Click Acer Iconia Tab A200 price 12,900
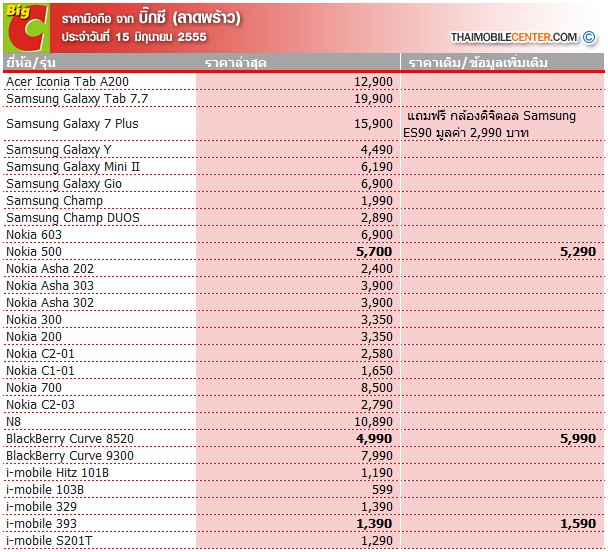Screen dimensions: 608x552 [x=373, y=82]
